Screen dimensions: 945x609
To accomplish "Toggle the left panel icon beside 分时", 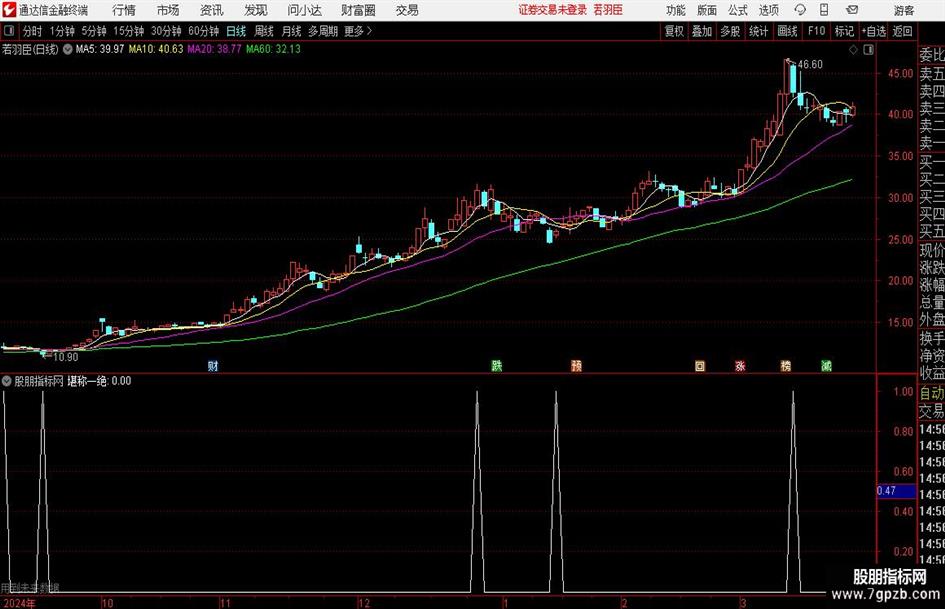I will 9,31.
